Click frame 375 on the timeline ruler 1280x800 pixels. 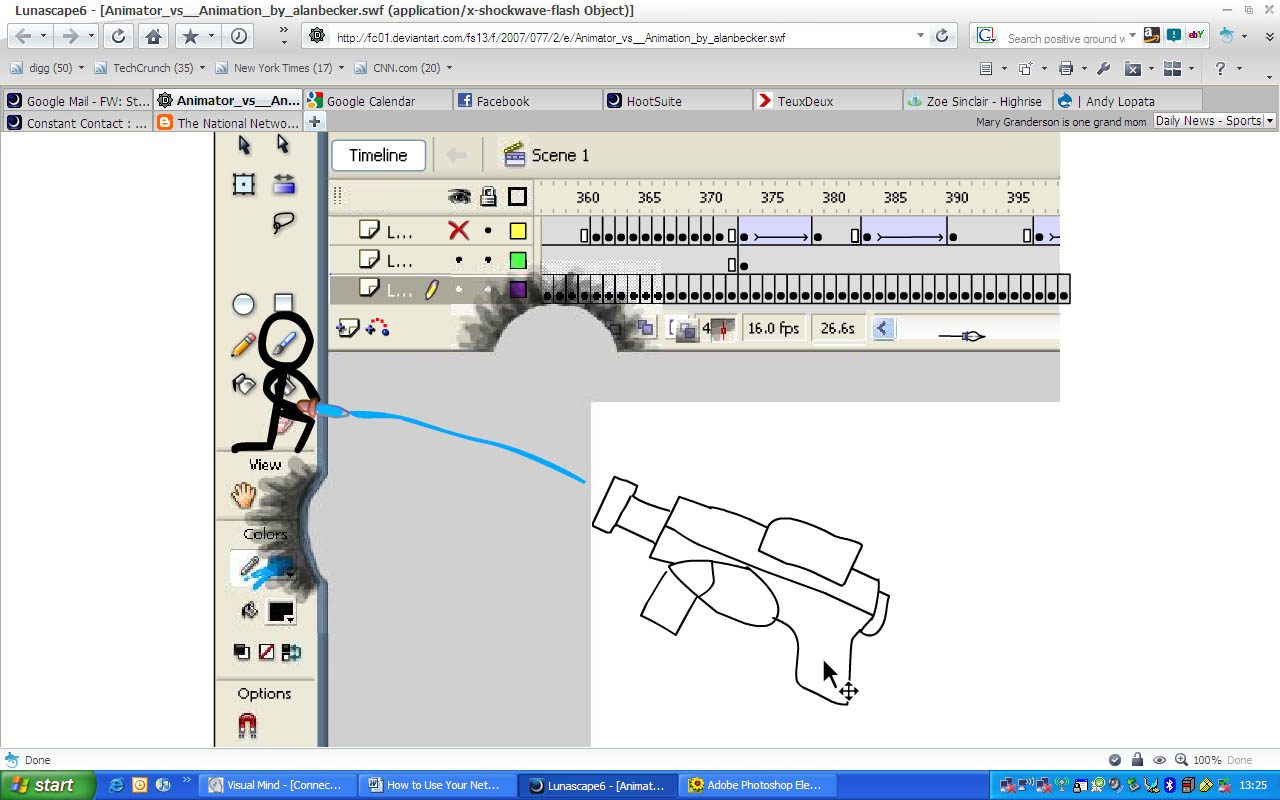772,197
